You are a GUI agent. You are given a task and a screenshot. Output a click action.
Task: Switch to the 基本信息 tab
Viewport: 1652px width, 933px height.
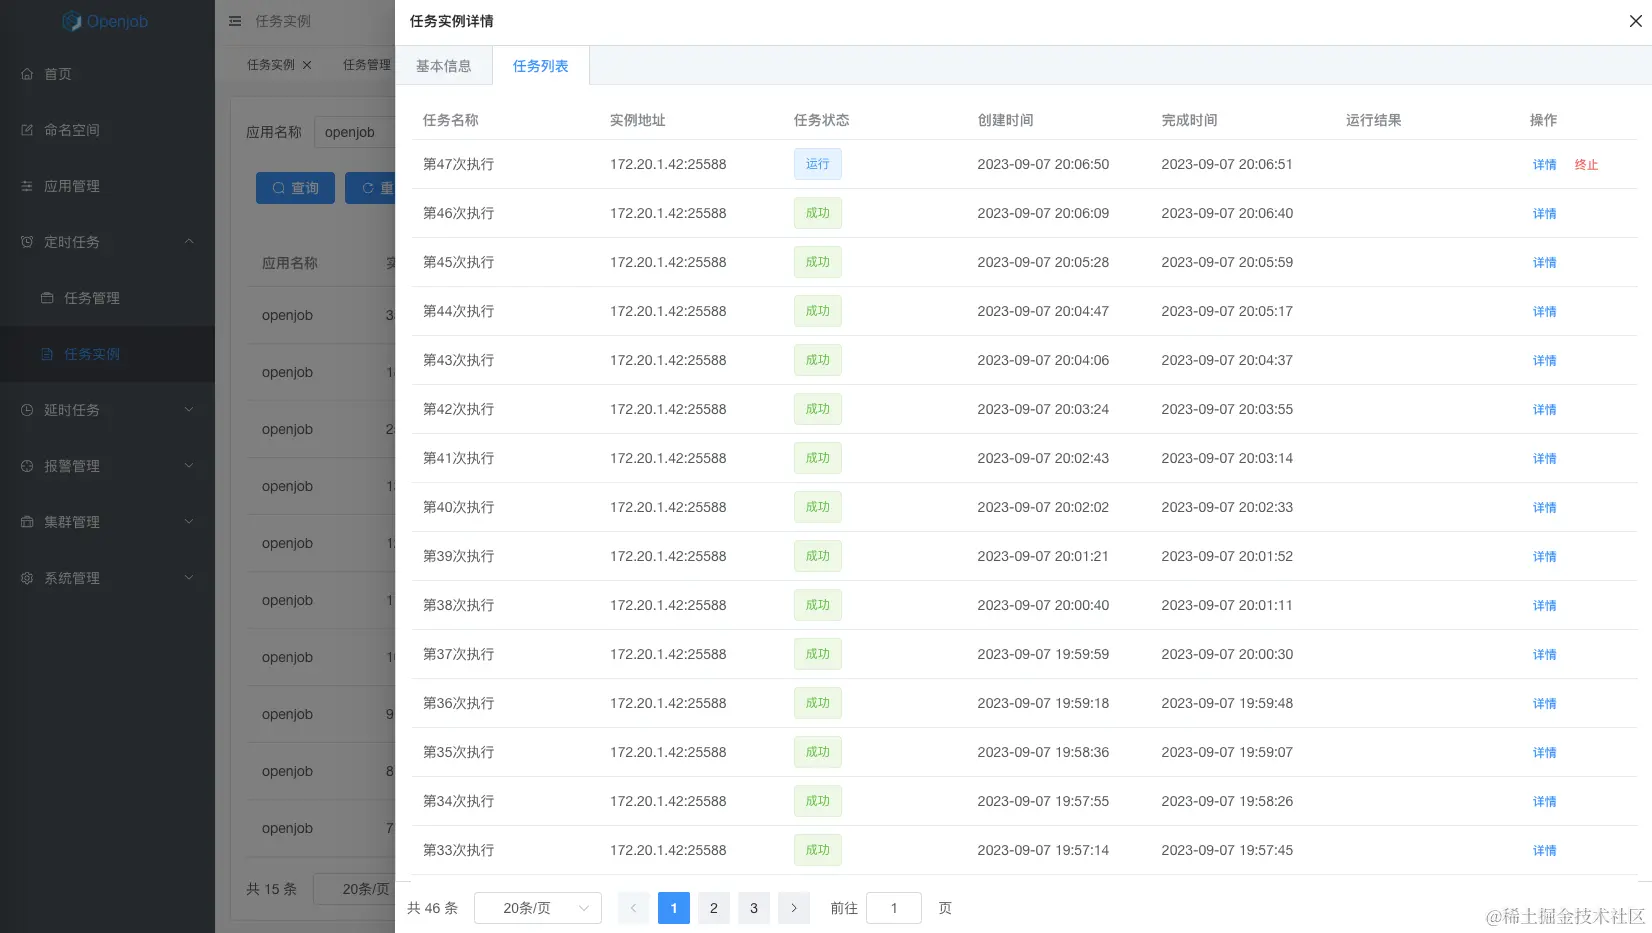tap(444, 66)
